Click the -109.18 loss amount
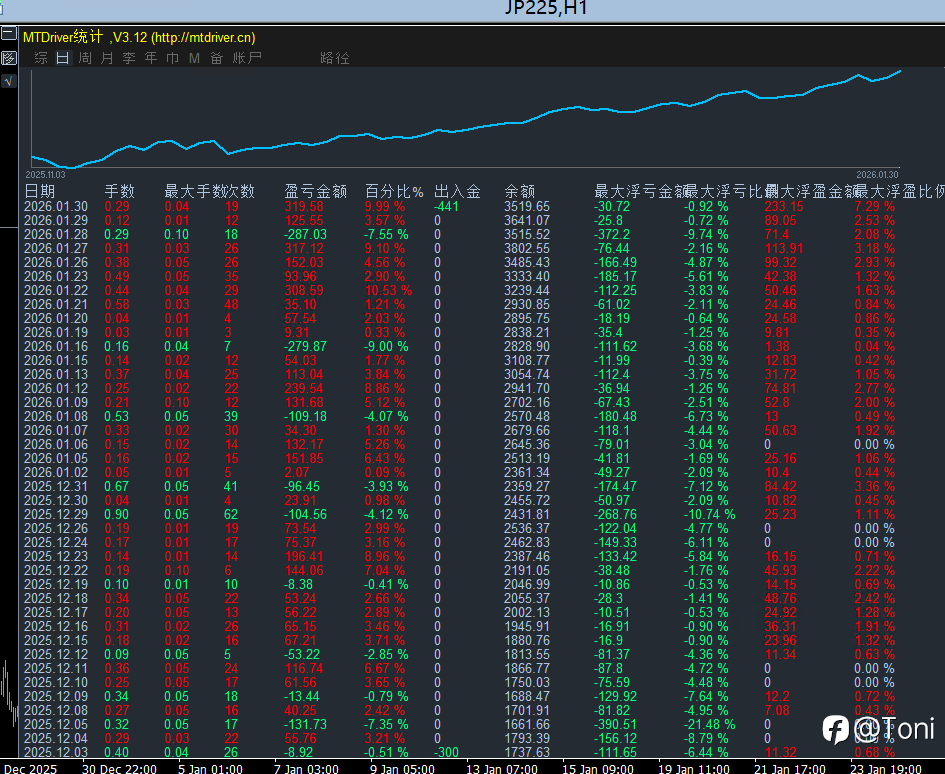 click(x=306, y=417)
